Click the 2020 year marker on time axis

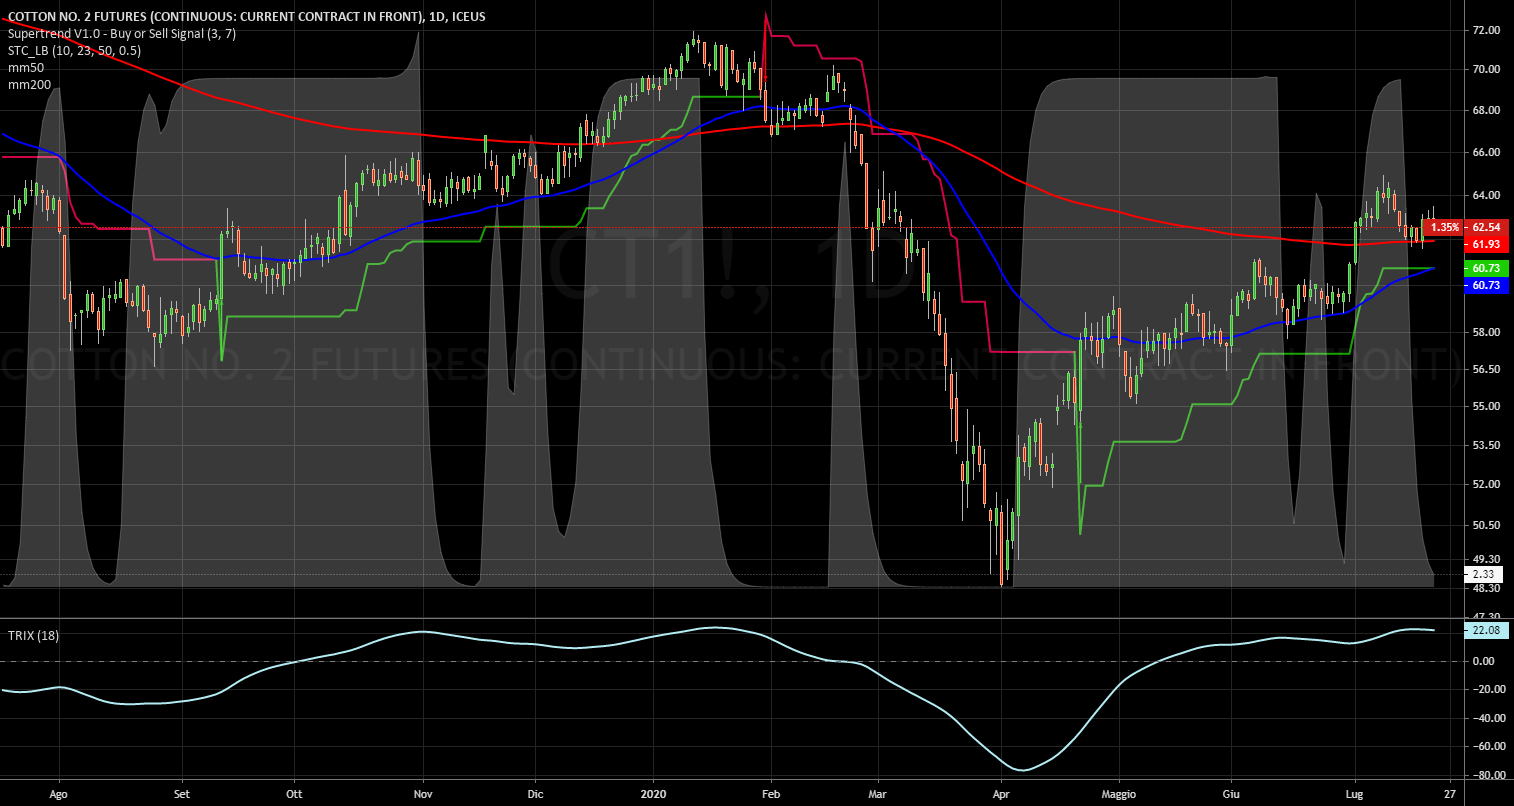pyautogui.click(x=652, y=795)
